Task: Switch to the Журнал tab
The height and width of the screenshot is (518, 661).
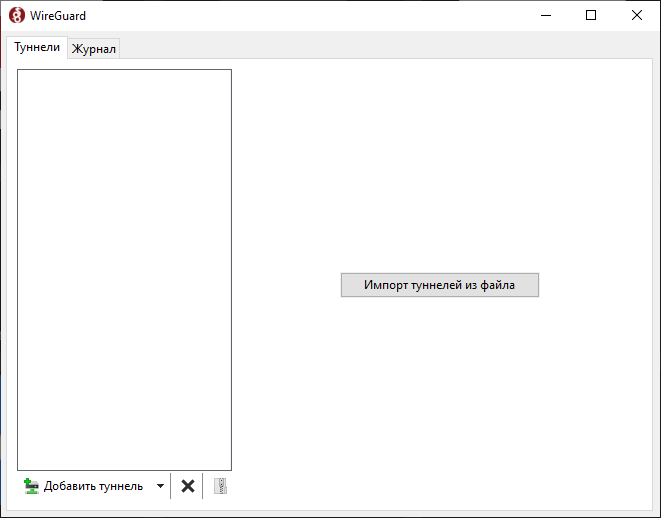Action: pos(94,49)
